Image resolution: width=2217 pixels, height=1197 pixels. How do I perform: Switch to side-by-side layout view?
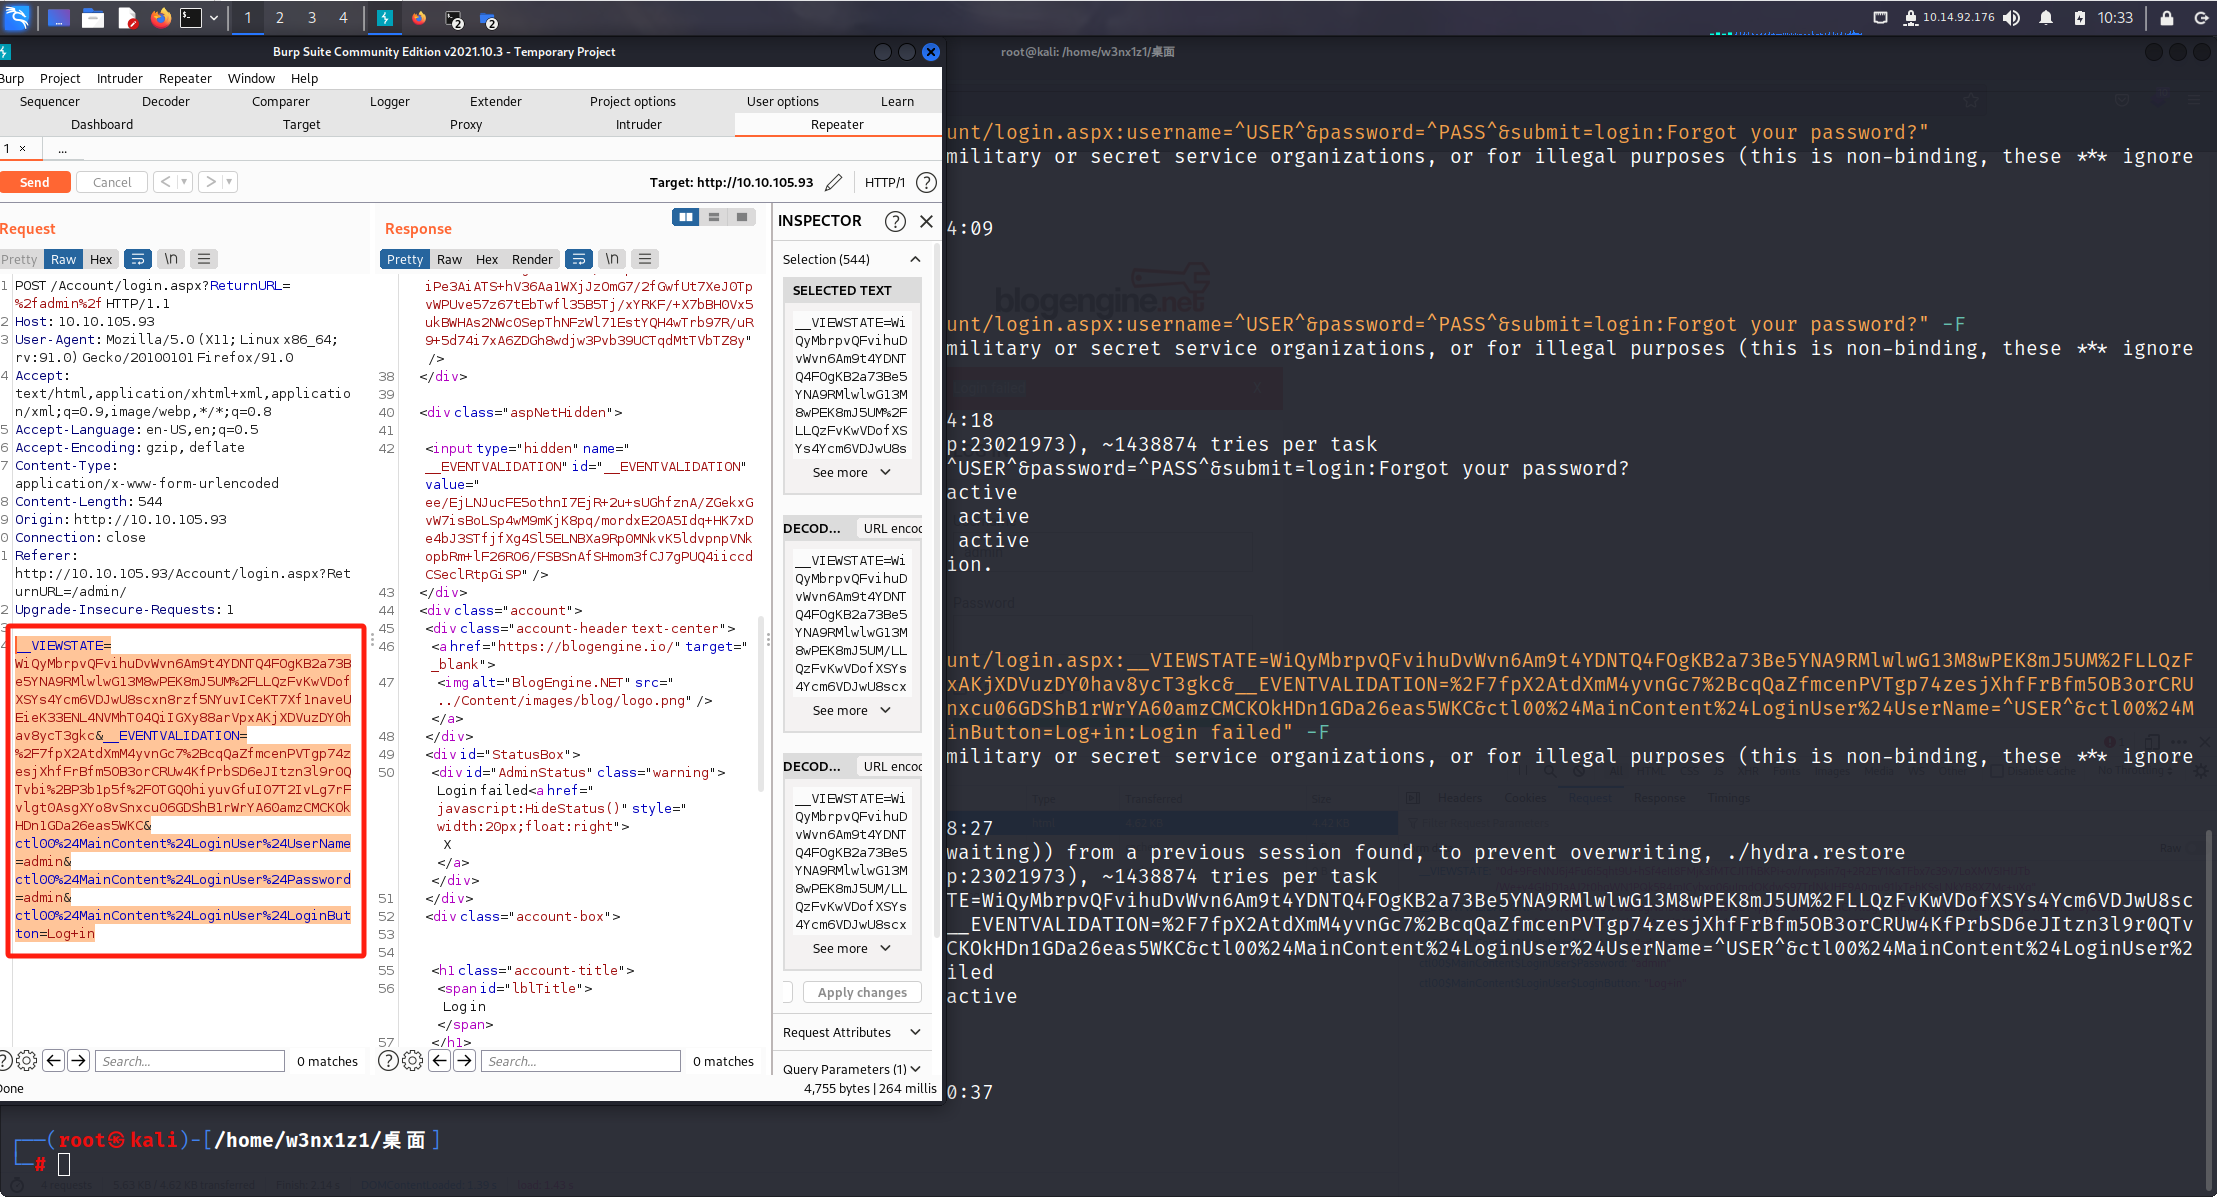point(685,217)
